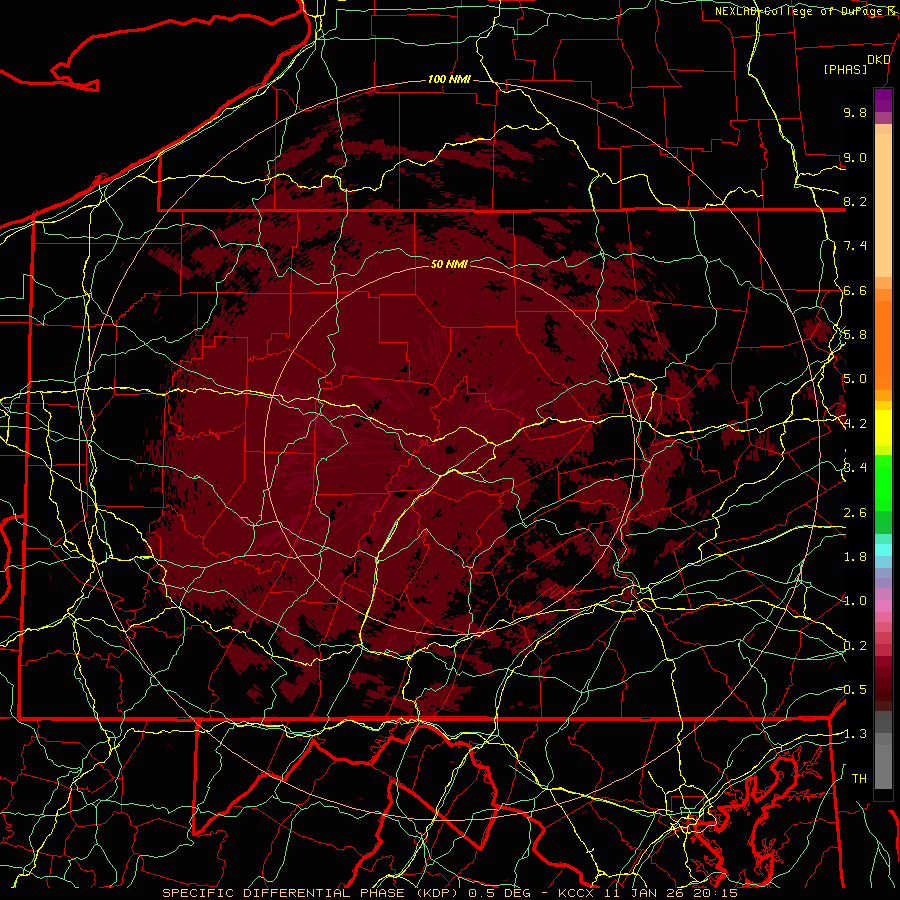Click the 1.8 legend value
Viewport: 900px width, 900px height.
(855, 556)
